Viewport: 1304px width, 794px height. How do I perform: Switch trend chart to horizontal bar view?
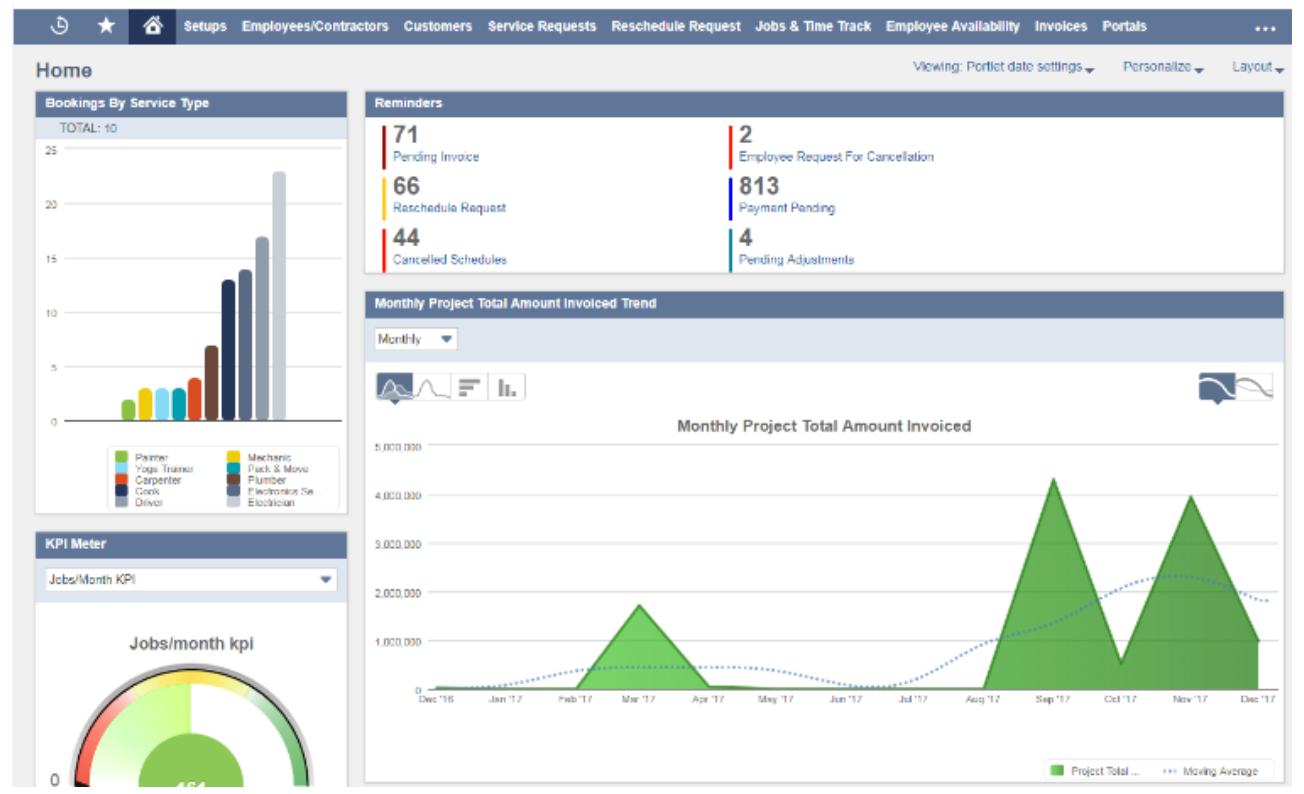(469, 387)
